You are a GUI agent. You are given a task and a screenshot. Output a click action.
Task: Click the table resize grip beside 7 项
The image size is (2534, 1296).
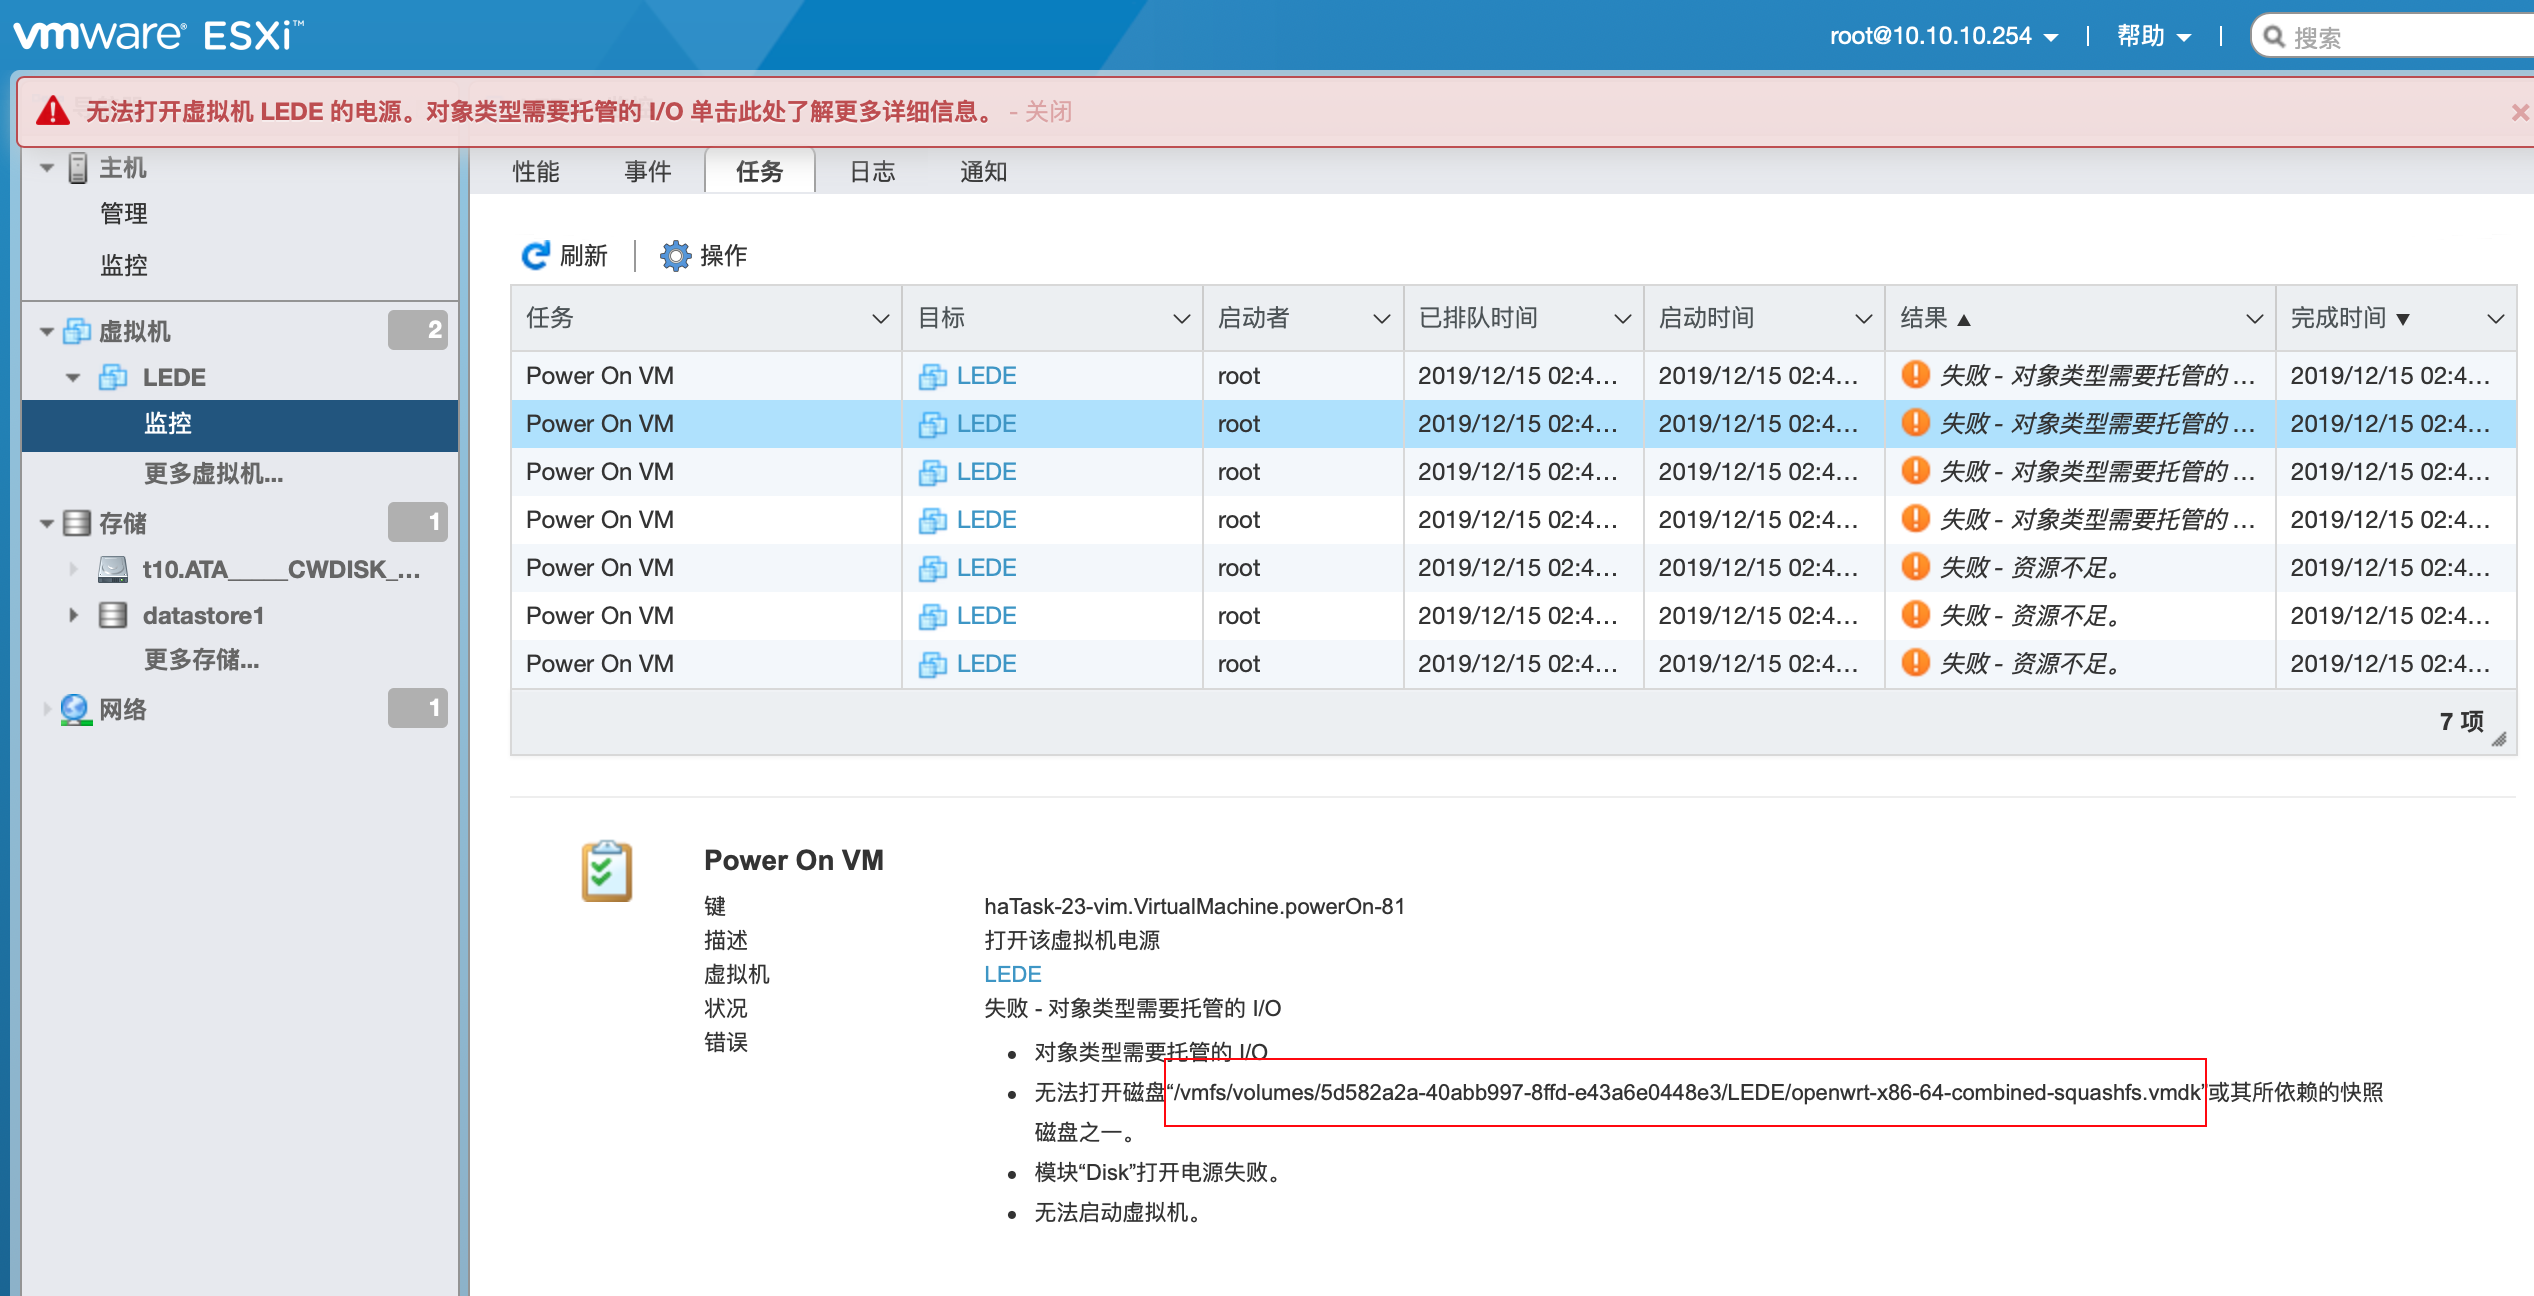pyautogui.click(x=2499, y=739)
